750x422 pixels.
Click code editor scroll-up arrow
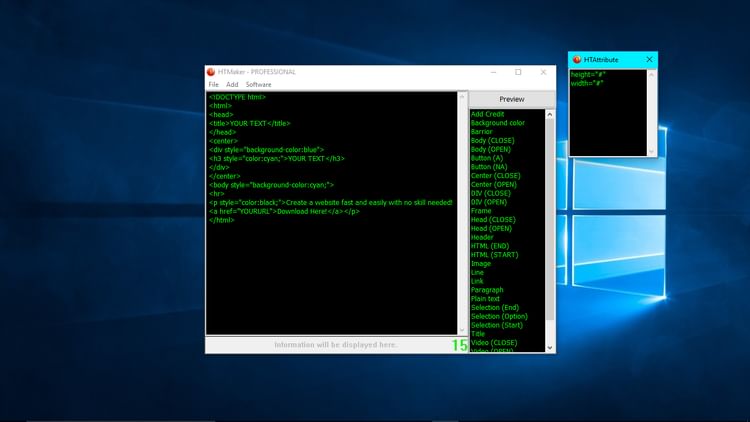(462, 97)
